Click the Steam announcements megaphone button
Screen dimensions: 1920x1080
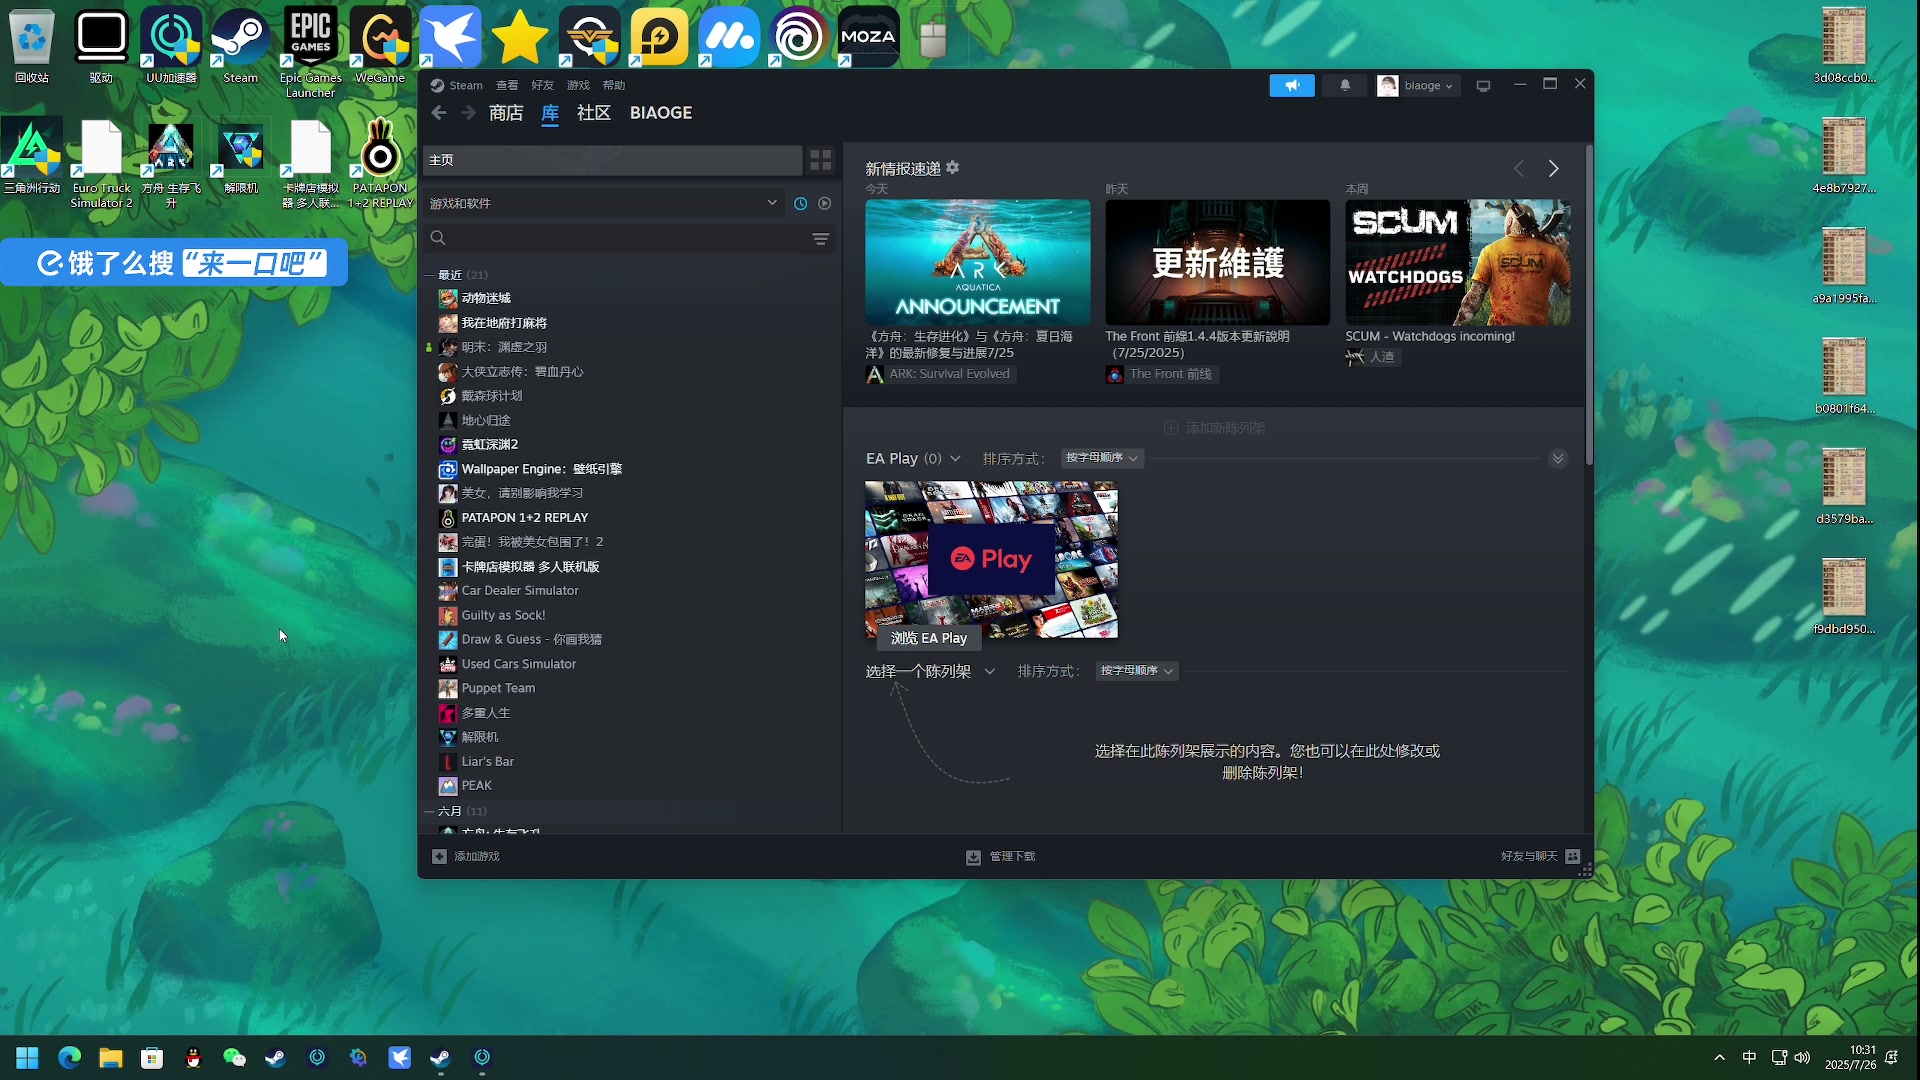tap(1292, 85)
